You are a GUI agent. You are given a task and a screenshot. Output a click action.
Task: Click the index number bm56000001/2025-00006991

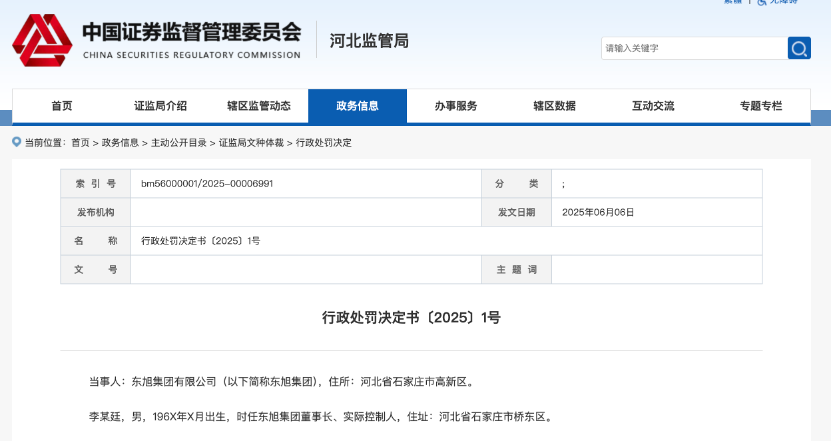[207, 184]
